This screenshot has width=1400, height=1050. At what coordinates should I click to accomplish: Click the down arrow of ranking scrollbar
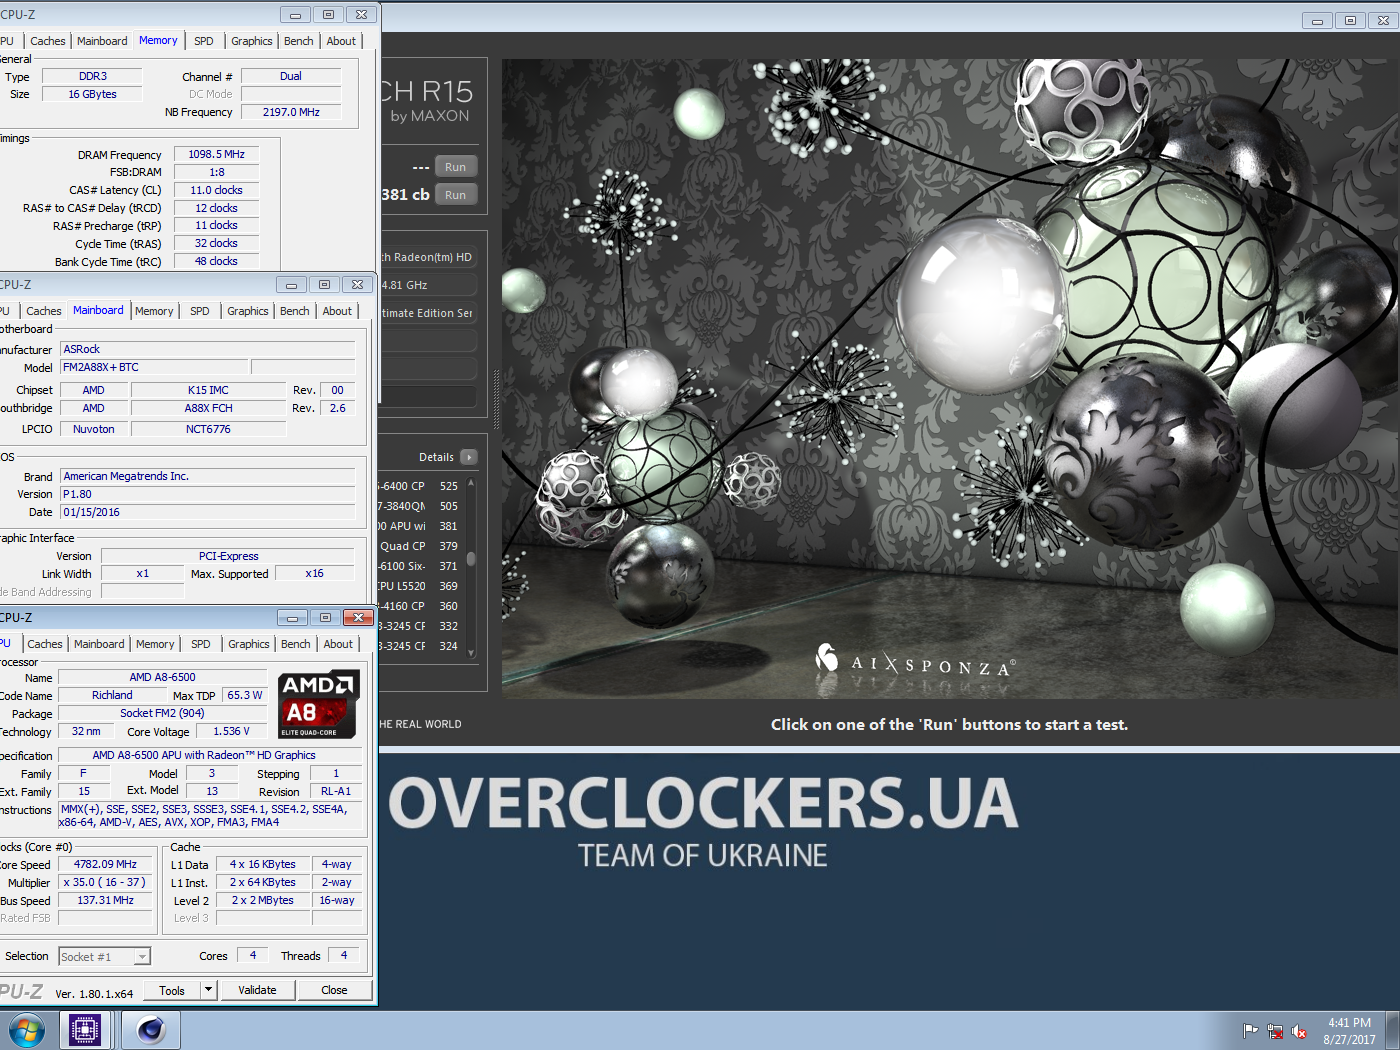pos(471,653)
